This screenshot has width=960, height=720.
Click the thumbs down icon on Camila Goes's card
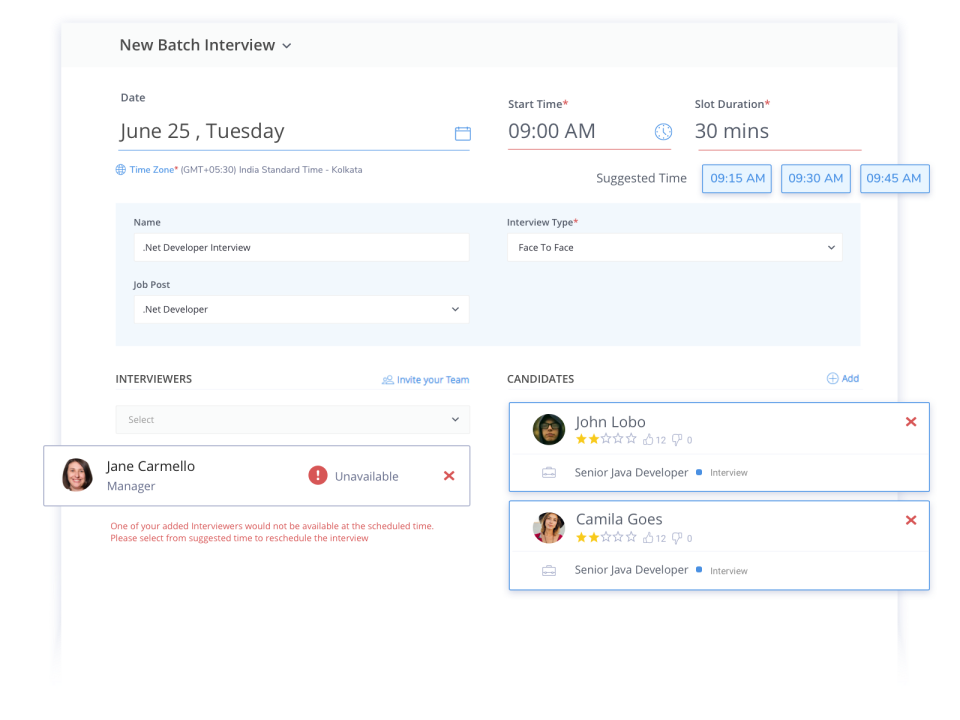point(678,538)
